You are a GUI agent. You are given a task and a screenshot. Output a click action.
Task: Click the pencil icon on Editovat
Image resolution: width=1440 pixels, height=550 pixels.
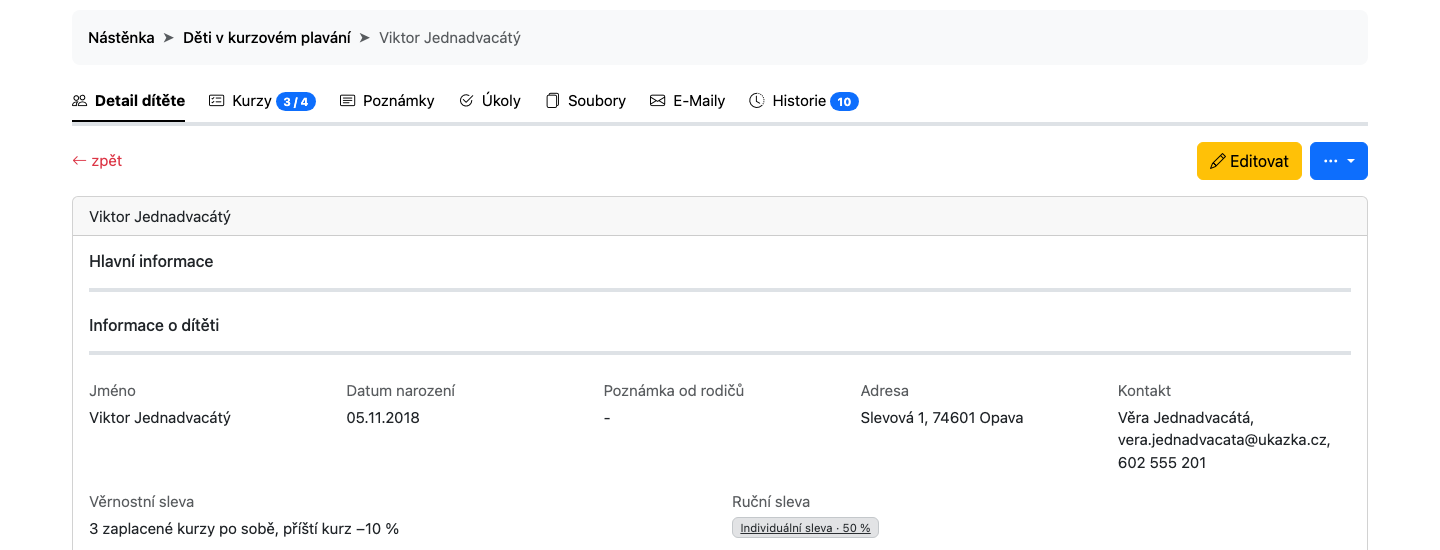(x=1217, y=161)
